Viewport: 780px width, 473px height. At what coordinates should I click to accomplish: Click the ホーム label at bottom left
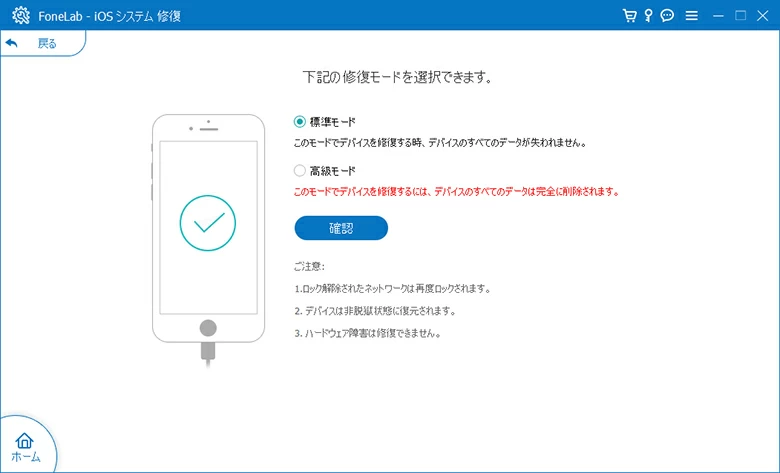25,457
